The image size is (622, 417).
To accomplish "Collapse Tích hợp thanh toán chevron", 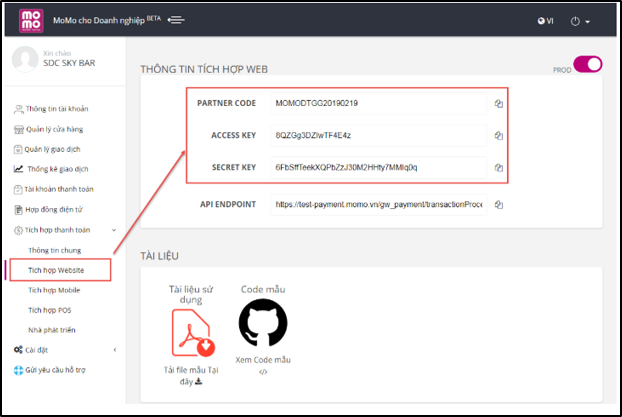I will pyautogui.click(x=114, y=230).
